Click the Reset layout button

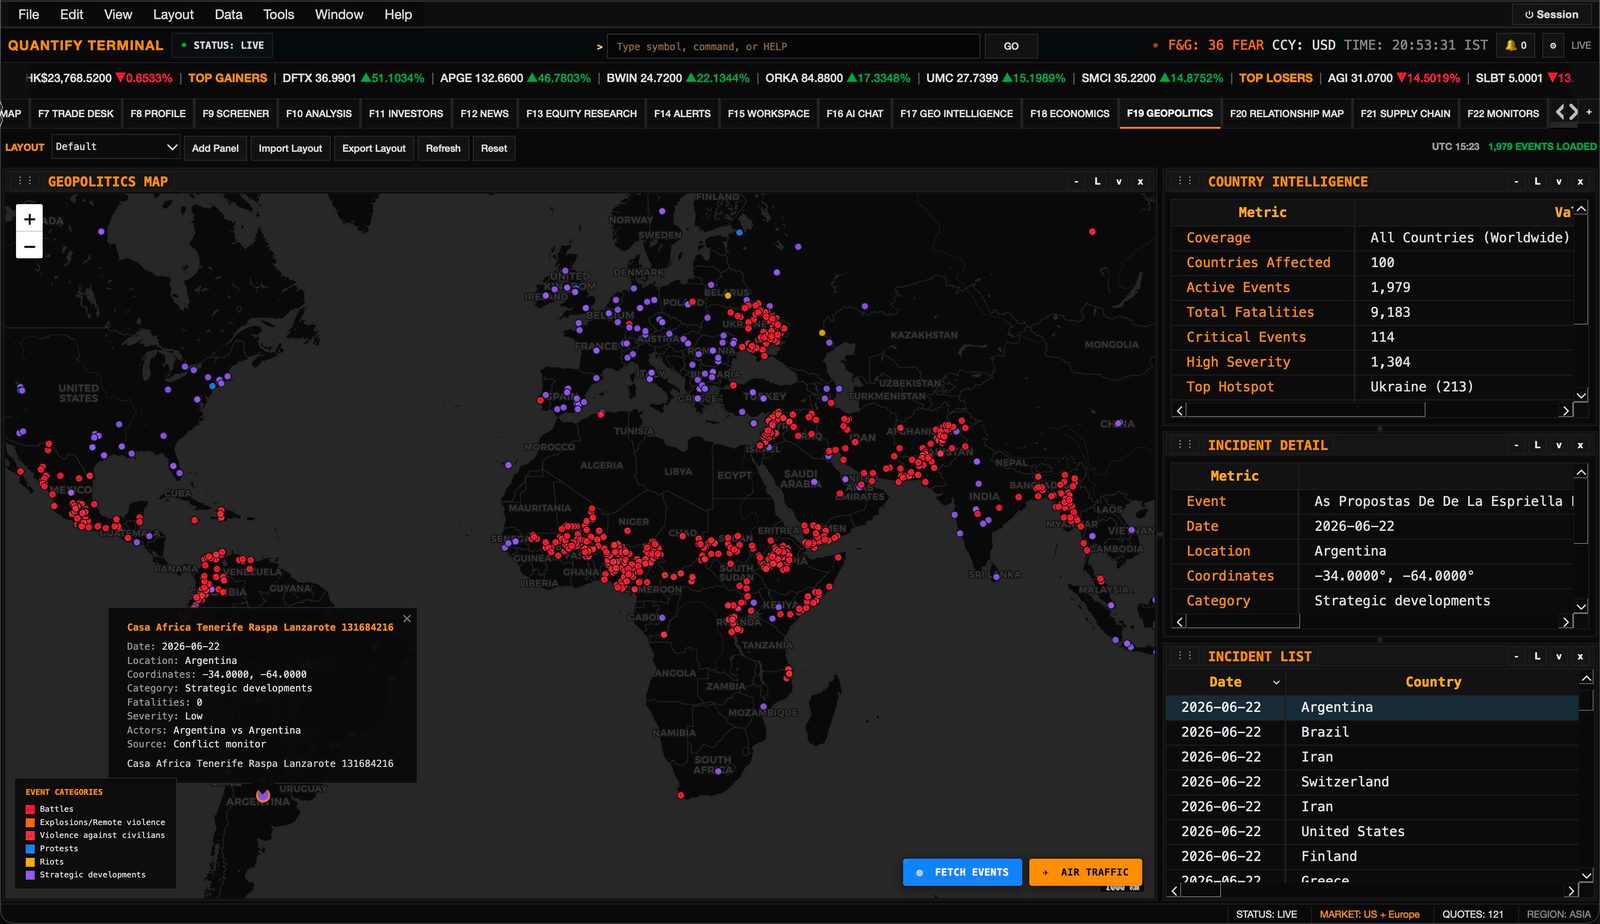[494, 148]
